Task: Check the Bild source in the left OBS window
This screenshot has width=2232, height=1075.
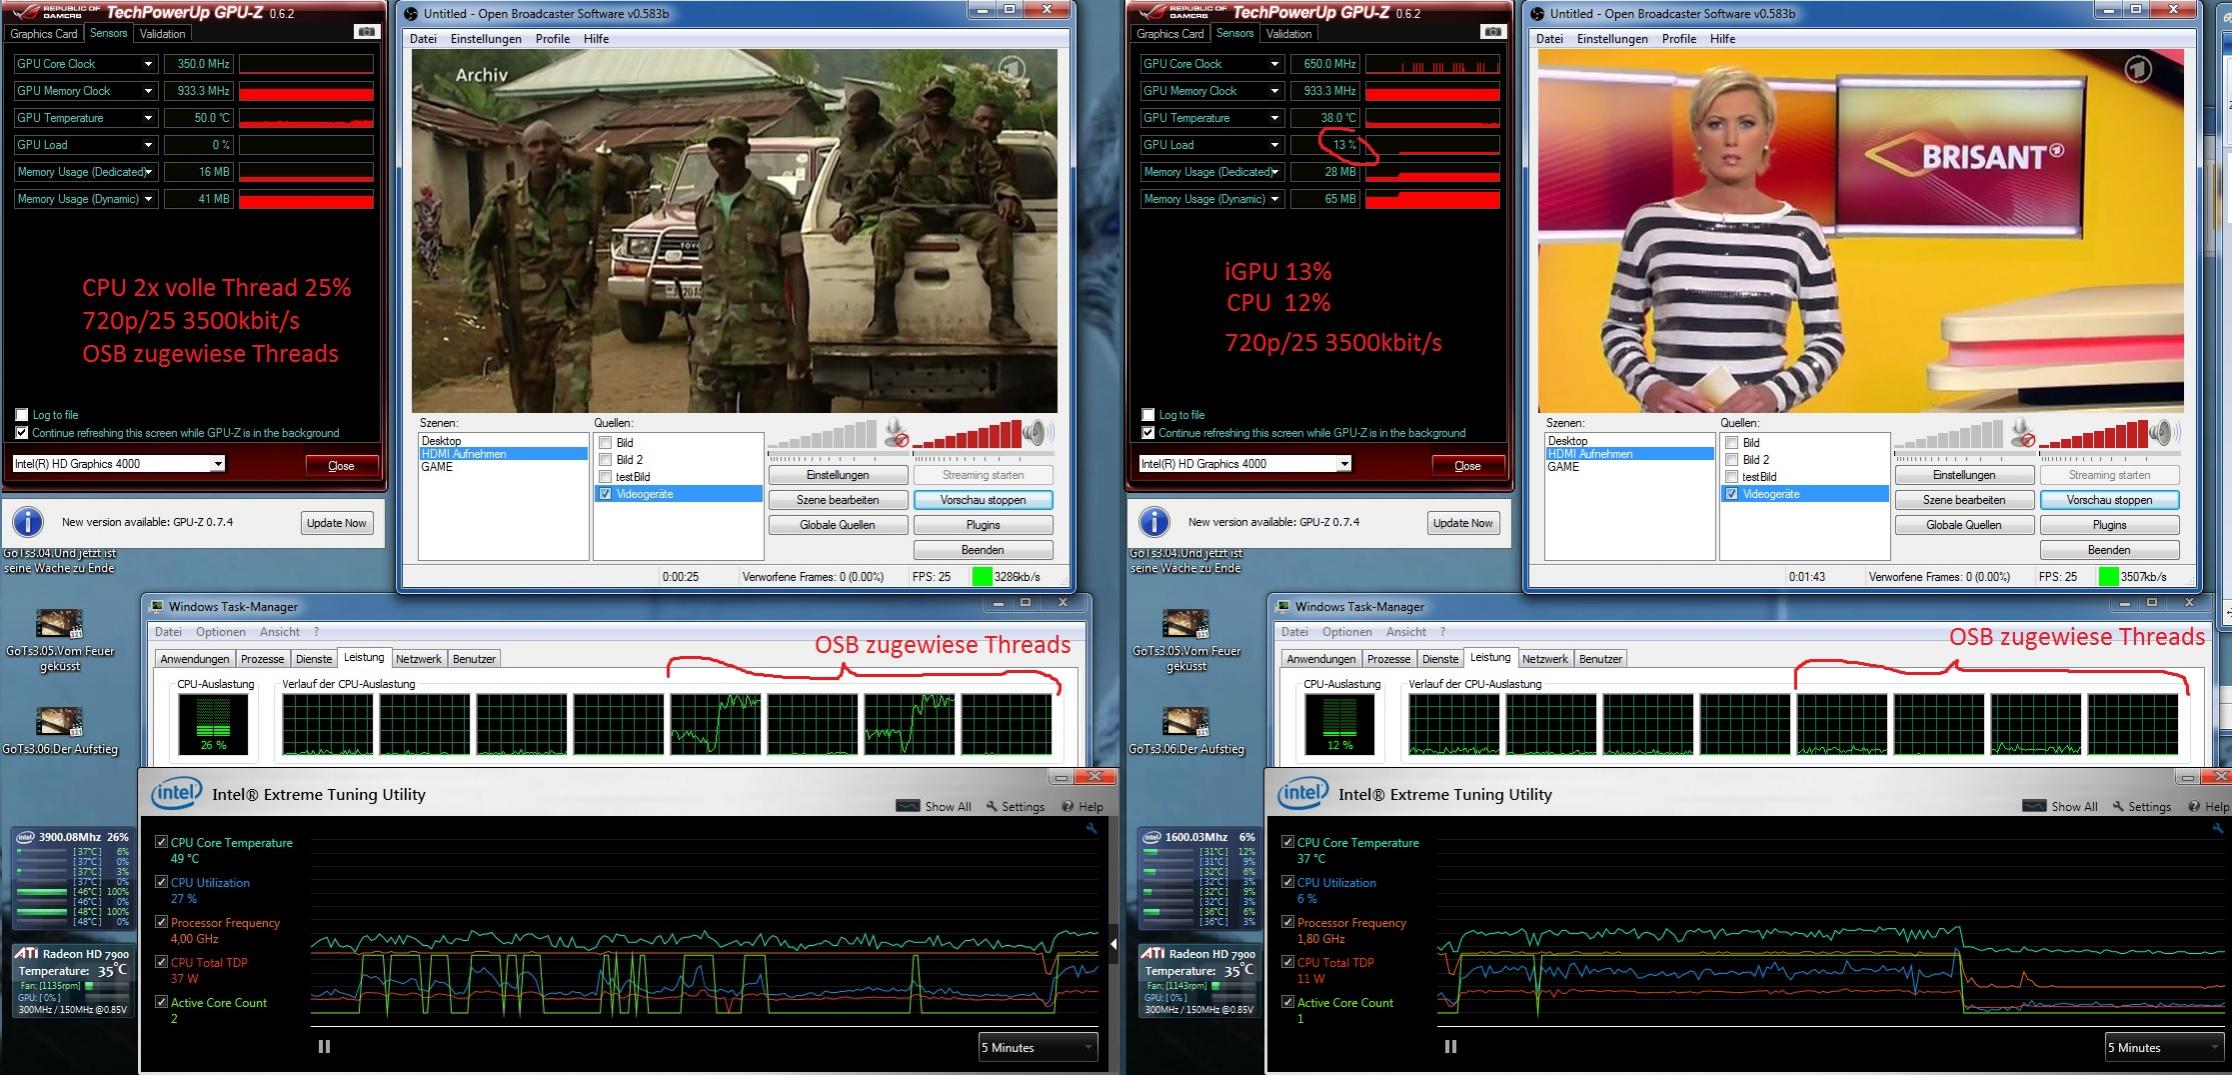Action: [605, 442]
